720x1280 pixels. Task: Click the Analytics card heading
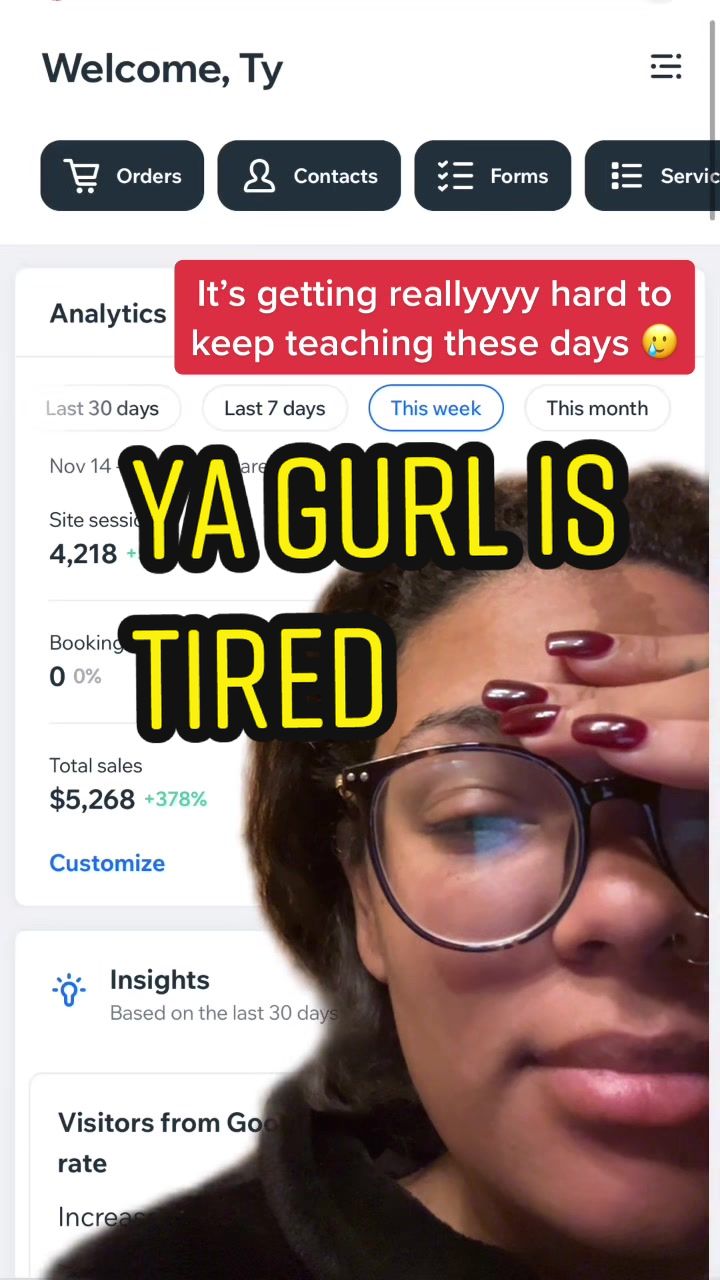click(108, 314)
